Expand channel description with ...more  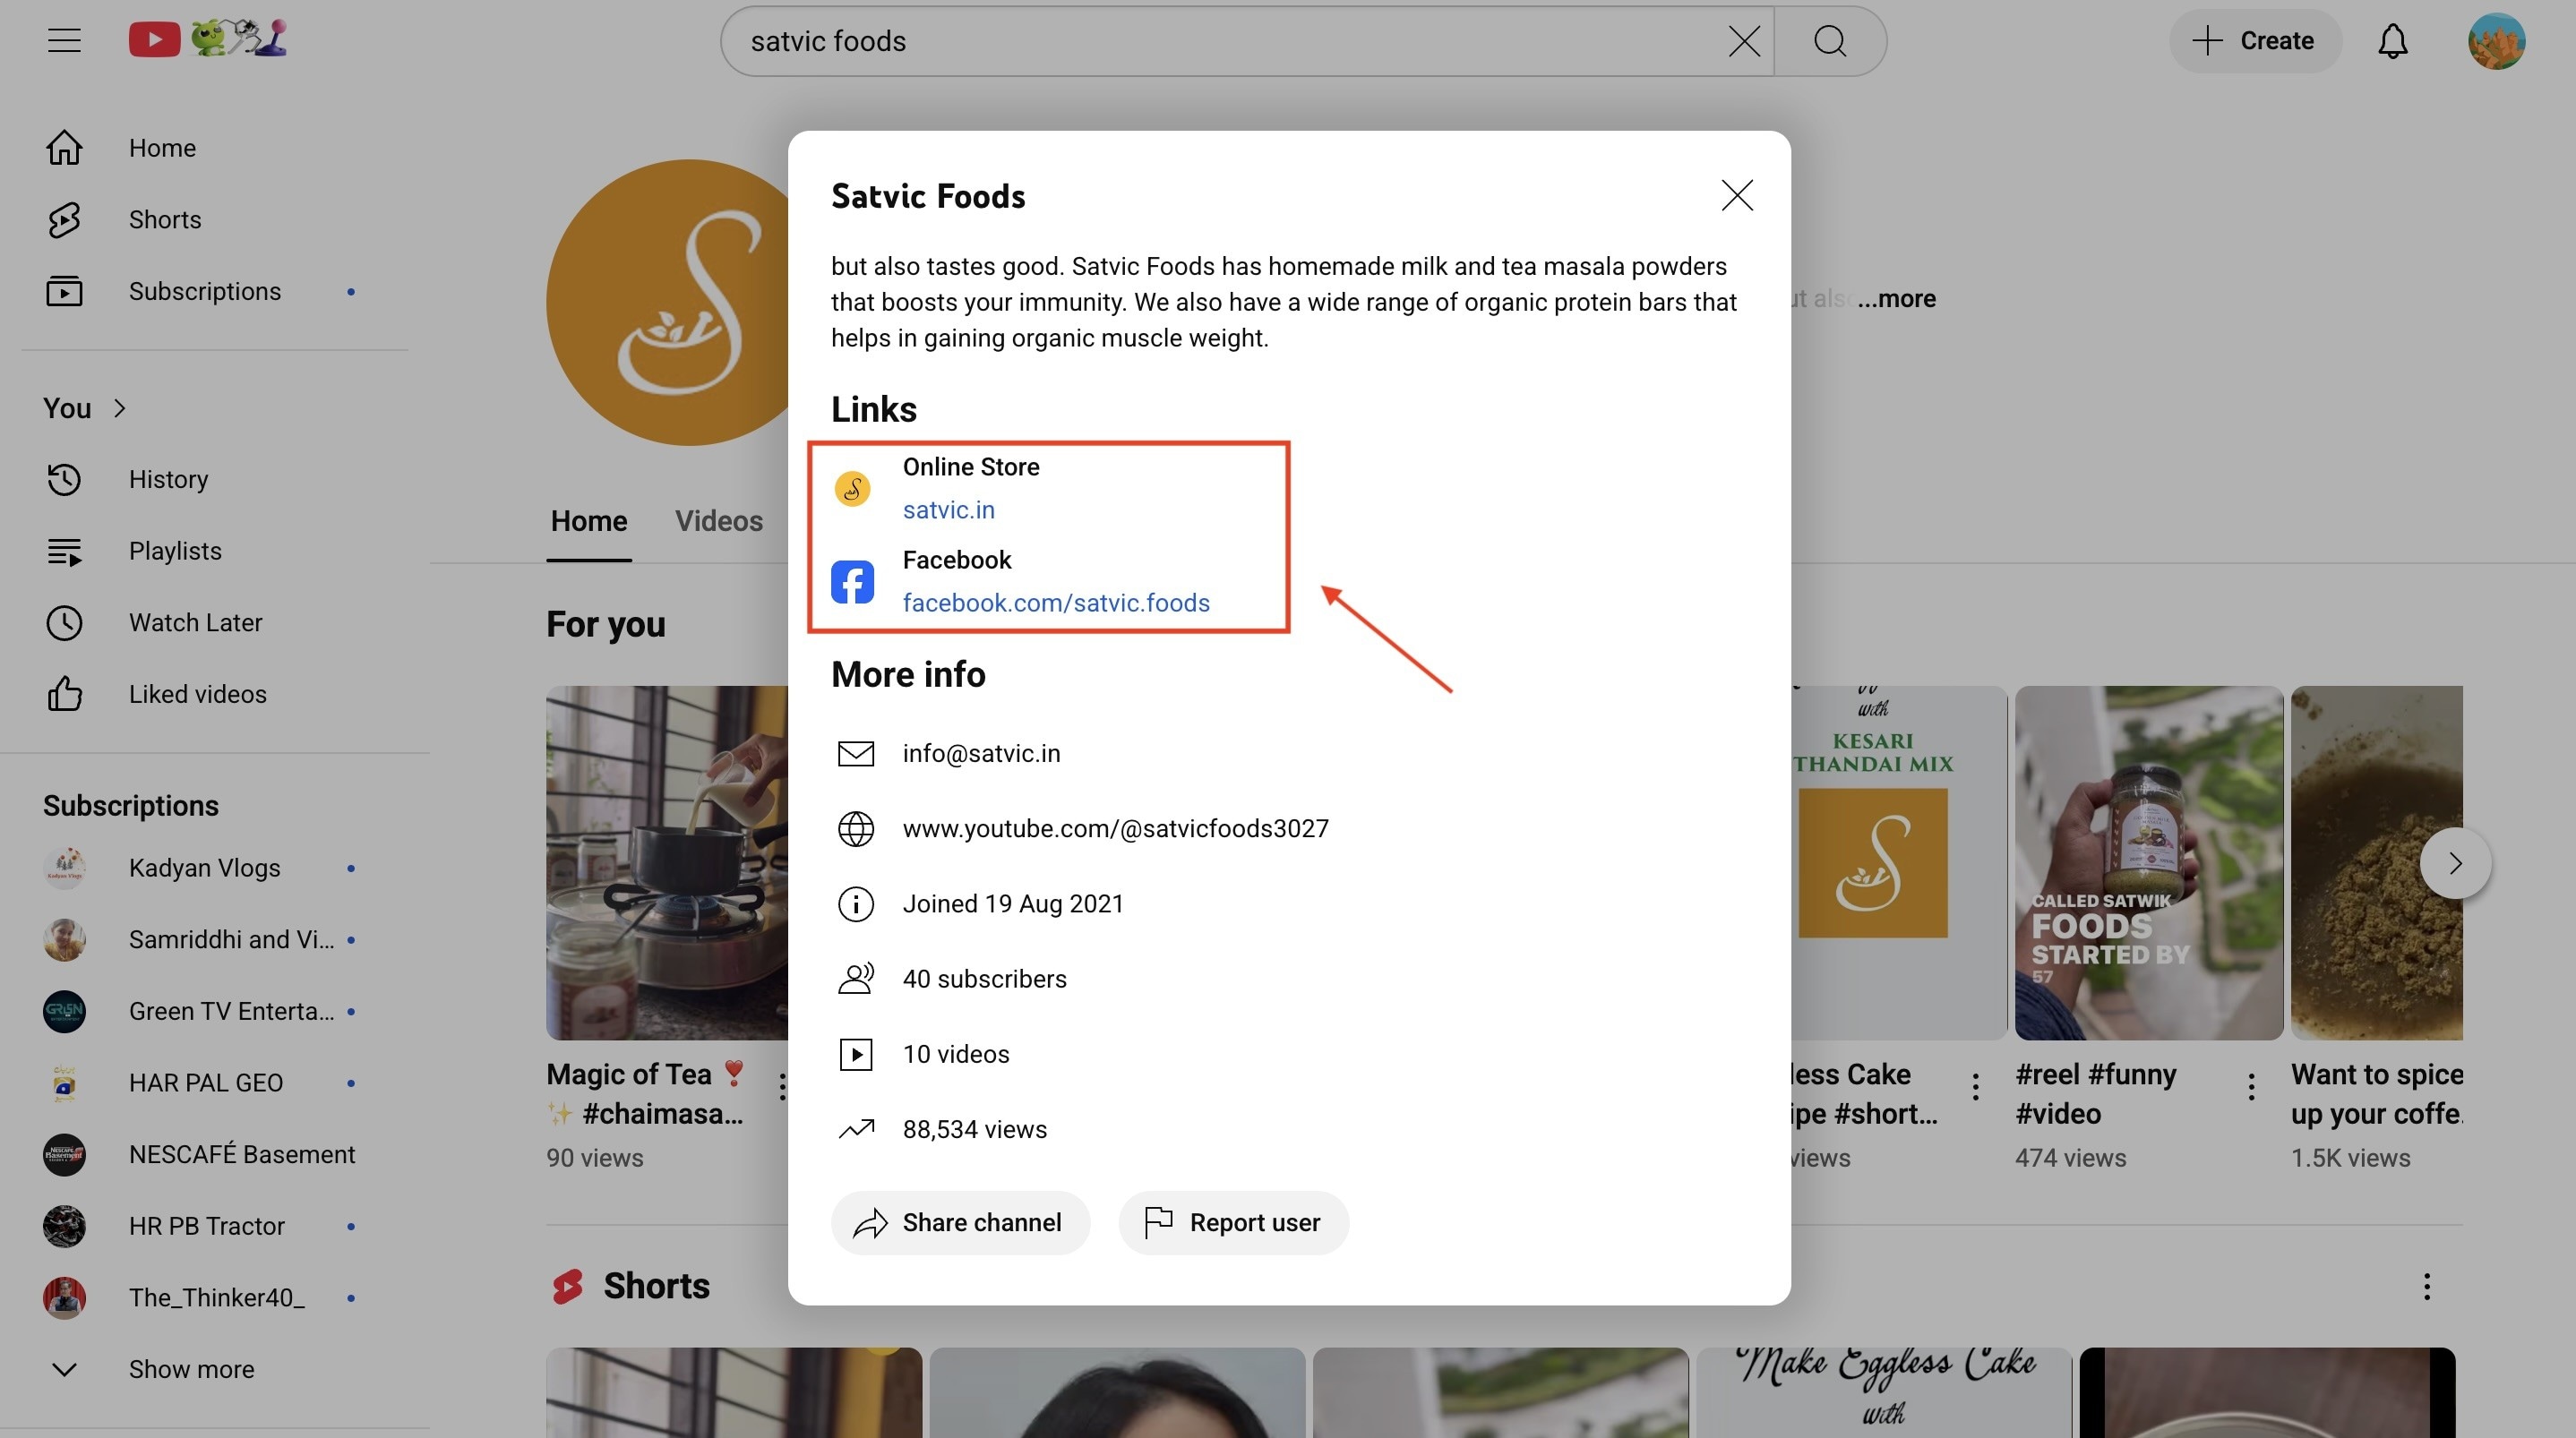[x=1896, y=299]
